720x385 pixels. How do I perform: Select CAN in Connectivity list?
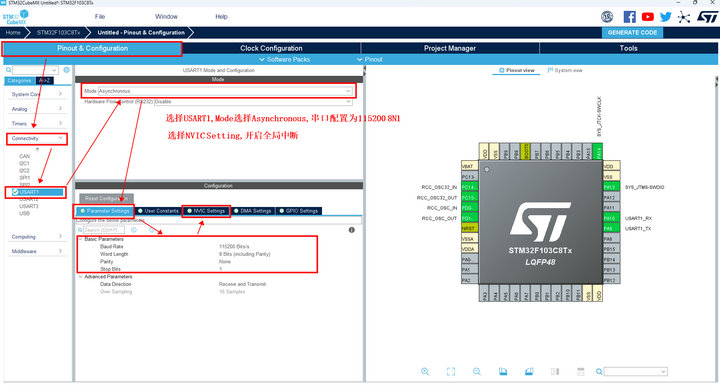point(24,156)
